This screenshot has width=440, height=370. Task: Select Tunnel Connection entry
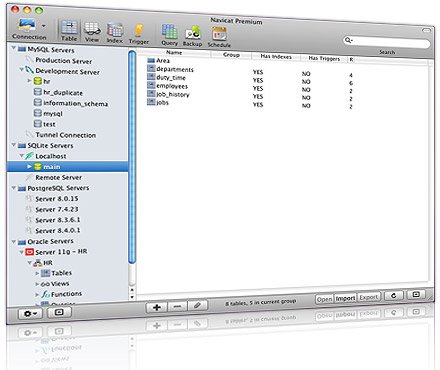coord(65,135)
